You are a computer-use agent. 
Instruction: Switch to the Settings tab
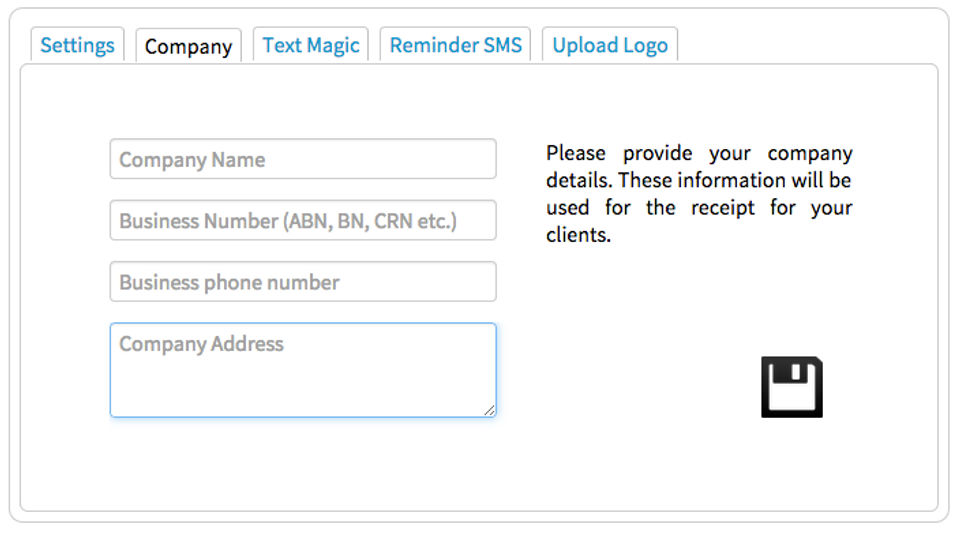click(77, 45)
